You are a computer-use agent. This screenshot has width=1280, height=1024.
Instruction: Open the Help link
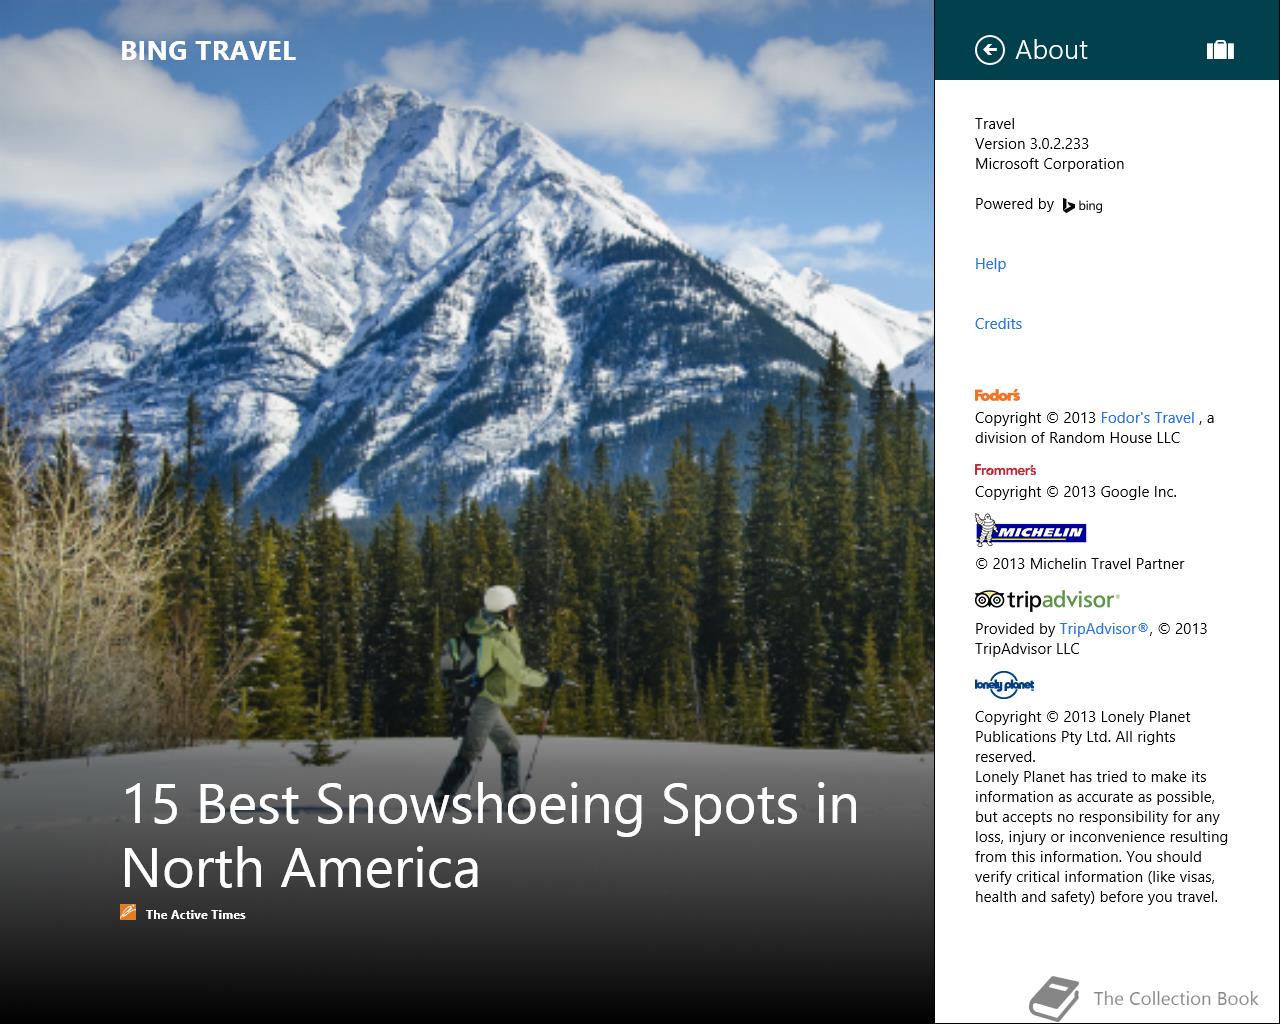pyautogui.click(x=990, y=264)
